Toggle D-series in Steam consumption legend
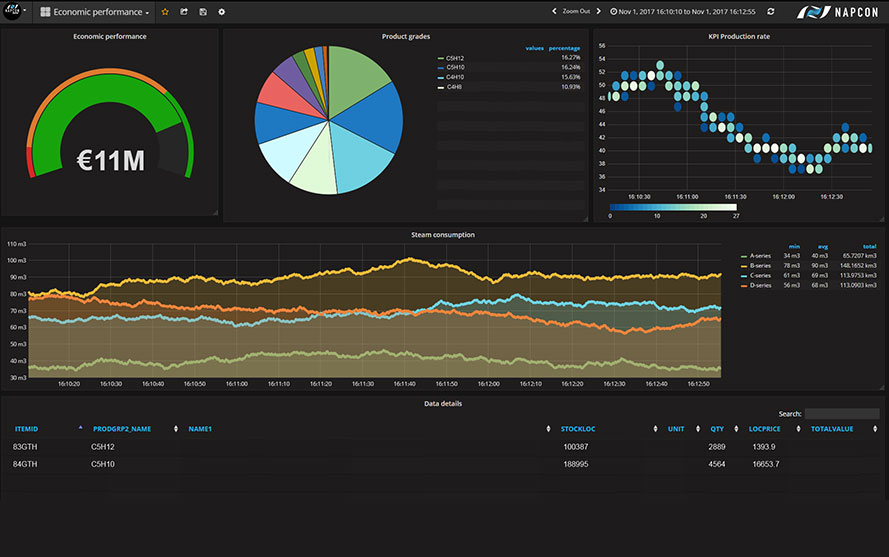 coord(762,285)
